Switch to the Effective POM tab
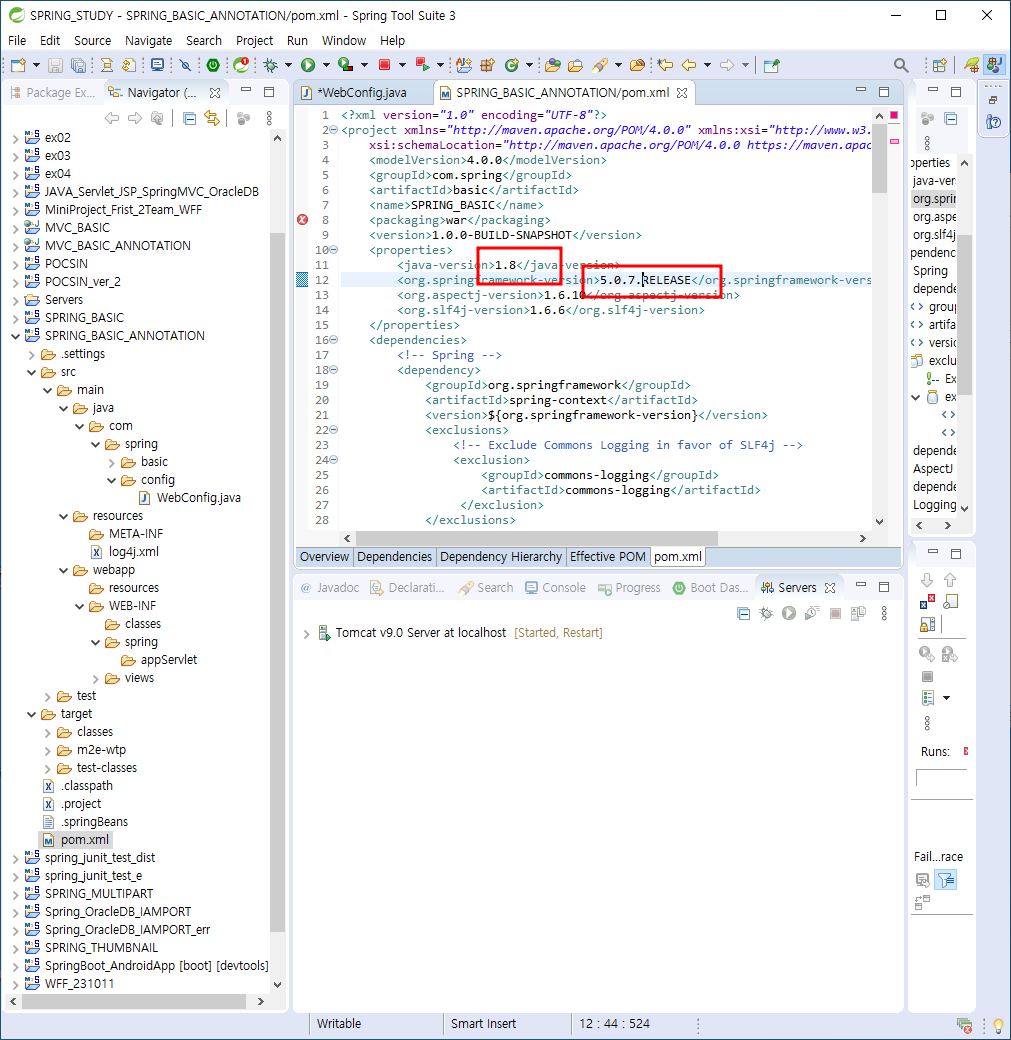 pos(608,556)
